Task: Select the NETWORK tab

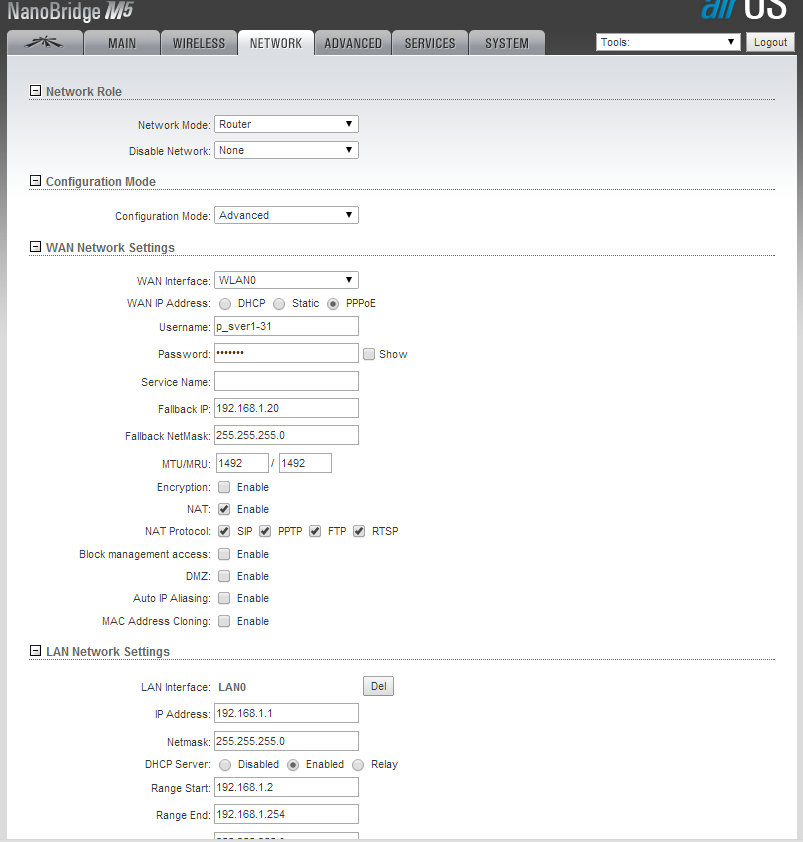Action: click(x=276, y=43)
